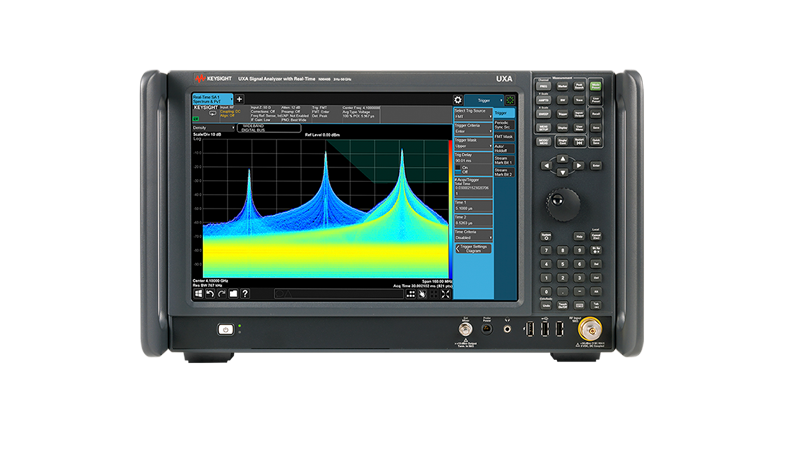Tap the FREQ hardware key
Viewport: 800px width, 450px height.
[543, 86]
